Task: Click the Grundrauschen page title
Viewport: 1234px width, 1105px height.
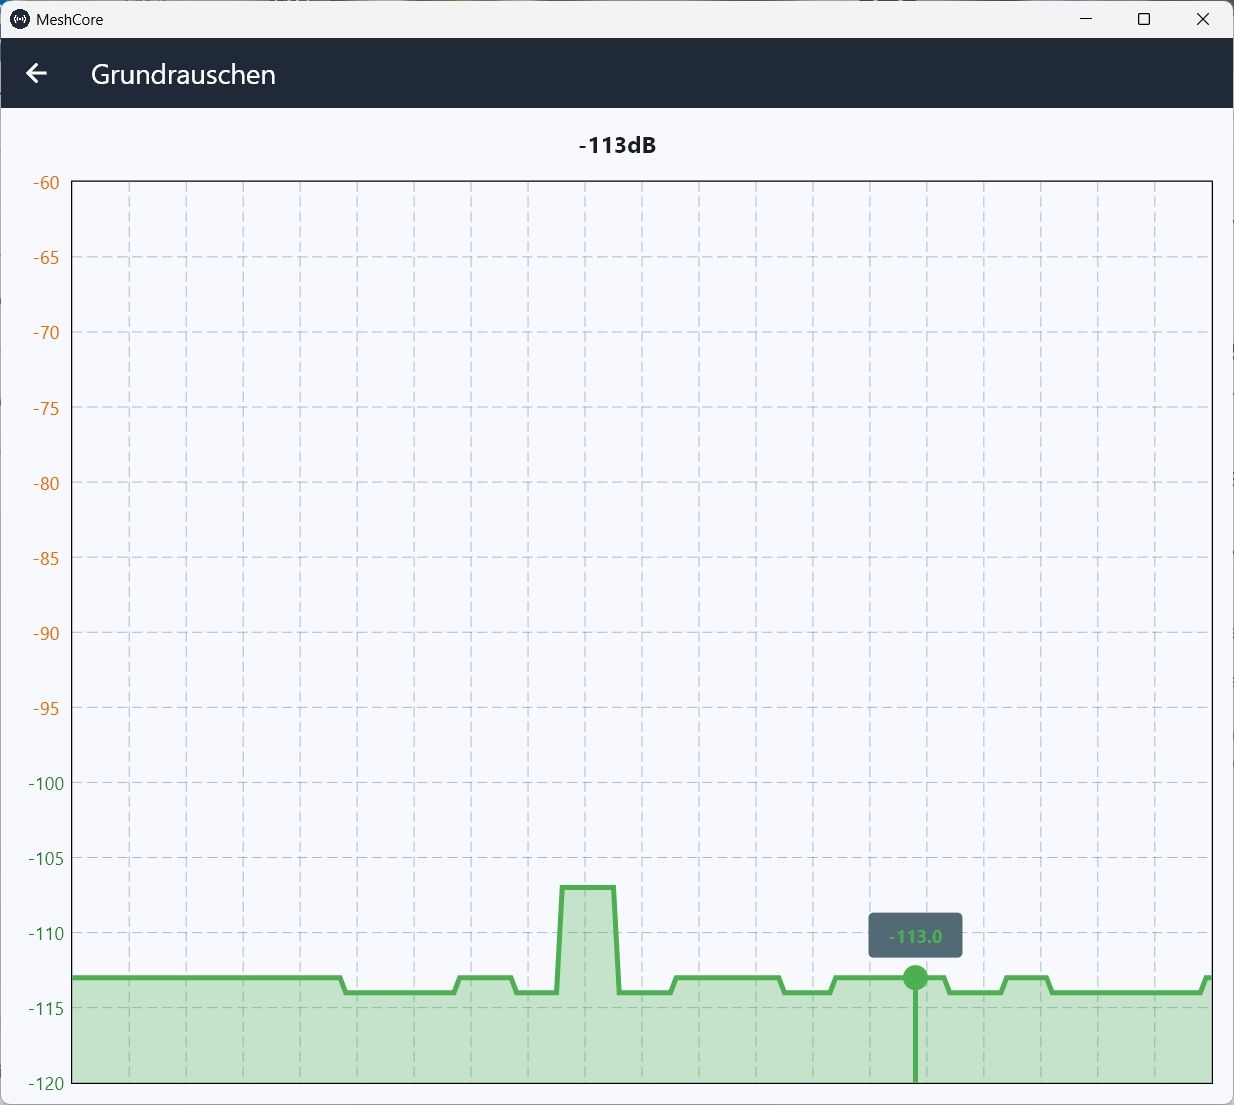Action: pos(183,74)
